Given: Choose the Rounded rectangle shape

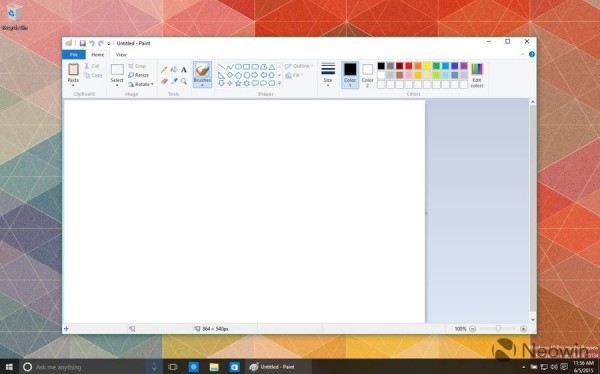Looking at the screenshot, I should pos(255,67).
